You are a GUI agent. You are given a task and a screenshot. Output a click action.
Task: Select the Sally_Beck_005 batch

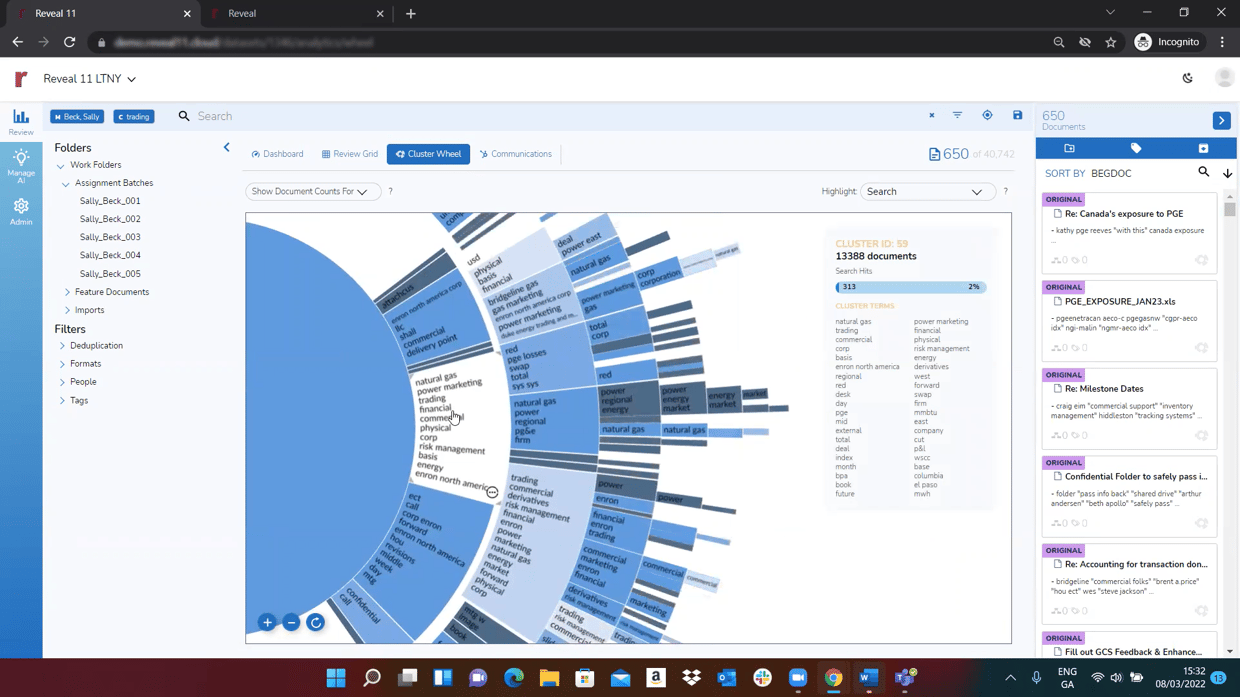[110, 273]
